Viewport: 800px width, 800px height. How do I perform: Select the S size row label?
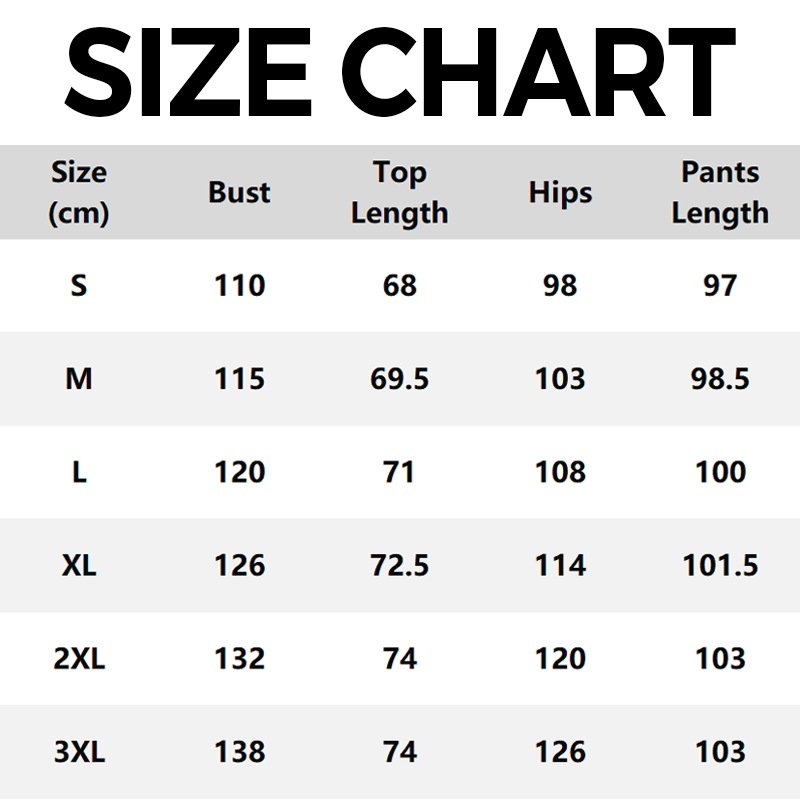pyautogui.click(x=79, y=286)
